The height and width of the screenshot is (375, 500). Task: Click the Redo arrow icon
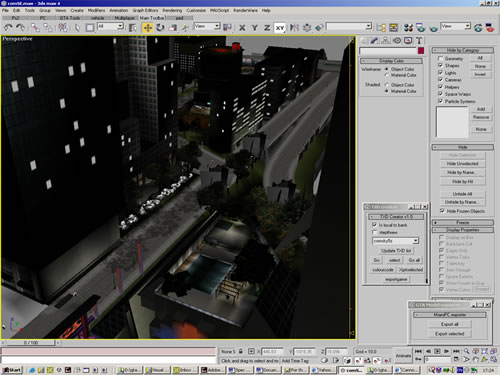(21, 27)
